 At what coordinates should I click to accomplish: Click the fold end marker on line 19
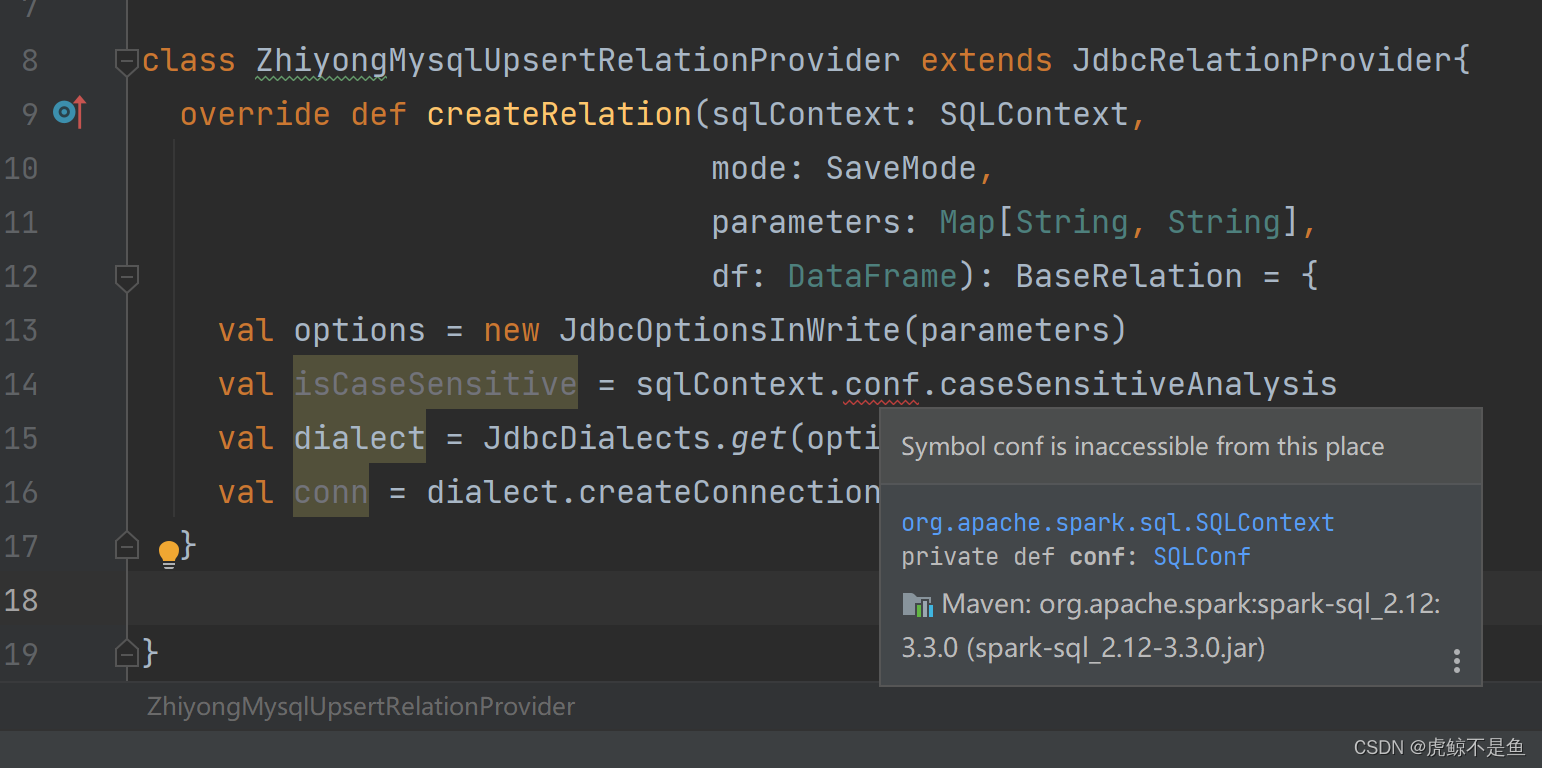(x=126, y=654)
